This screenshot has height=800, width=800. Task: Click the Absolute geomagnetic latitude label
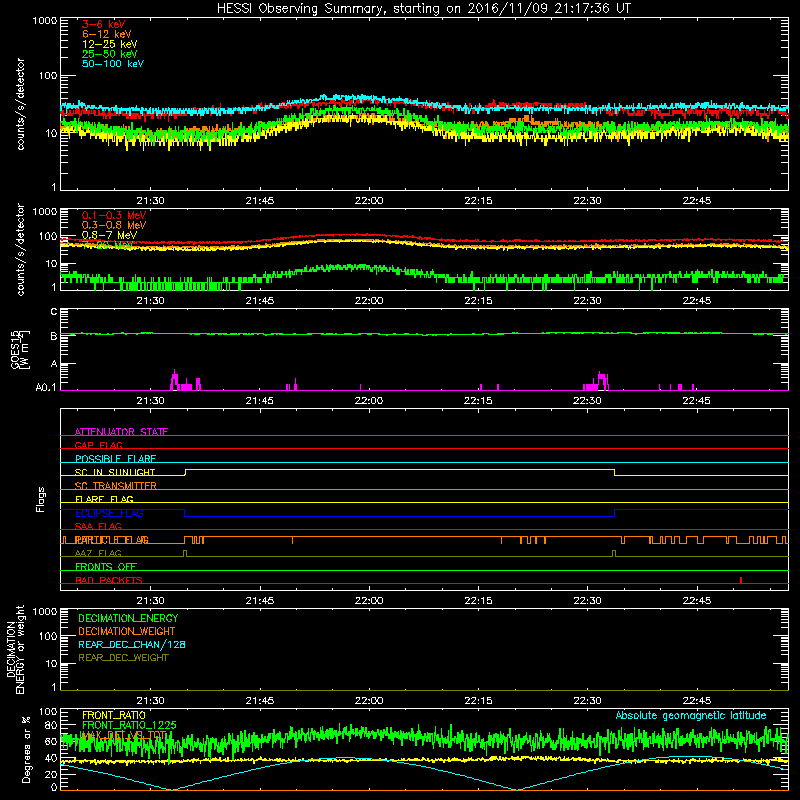click(x=691, y=716)
